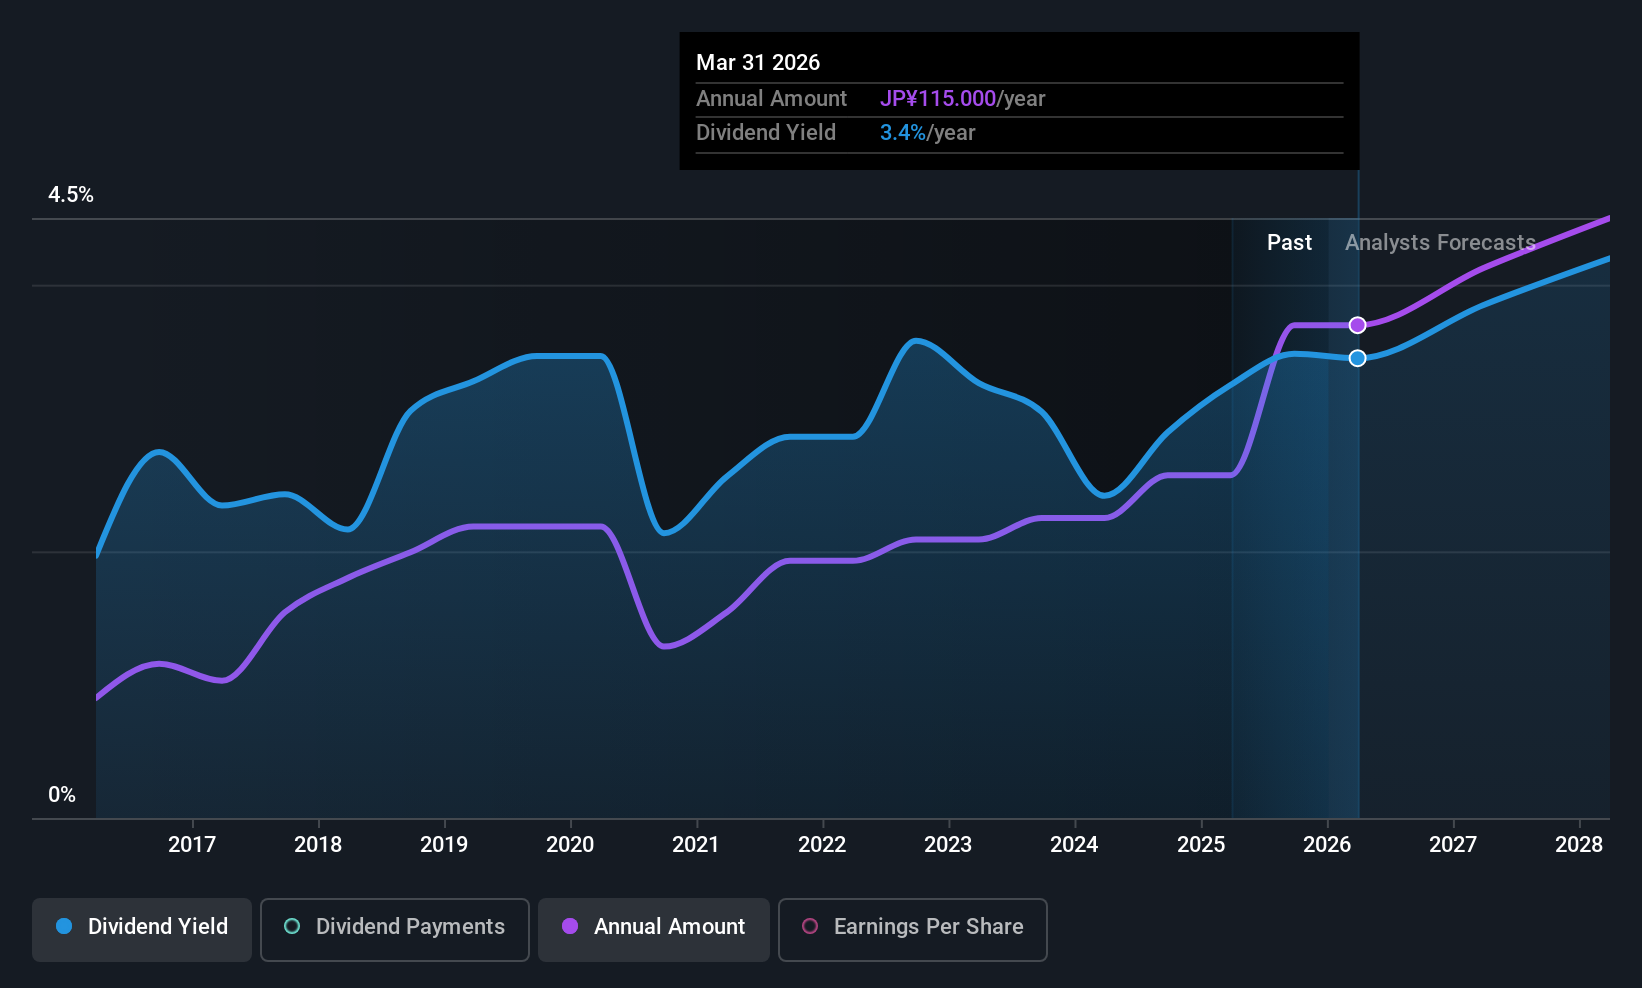Click the 3.4% dividend yield tooltip value
Image resolution: width=1642 pixels, height=988 pixels.
[x=903, y=132]
